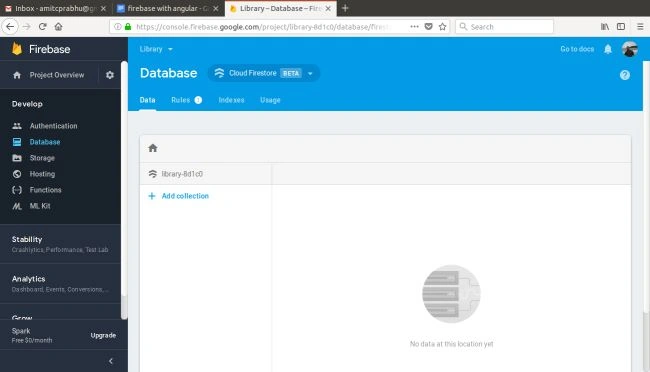Open the Cloud Firestore BETA dropdown
Screen dimensions: 650x372
pos(264,73)
